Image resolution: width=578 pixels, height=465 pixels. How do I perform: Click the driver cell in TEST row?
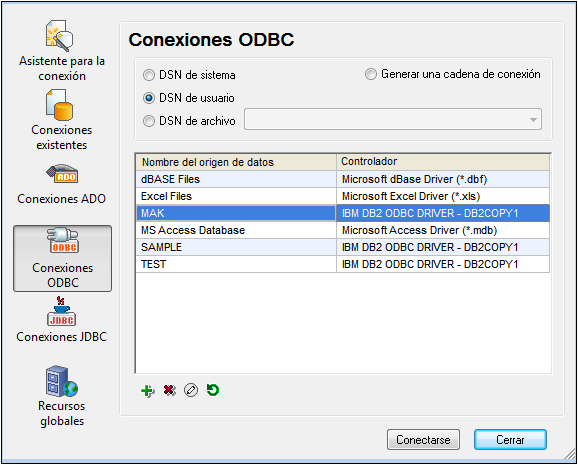(x=443, y=264)
